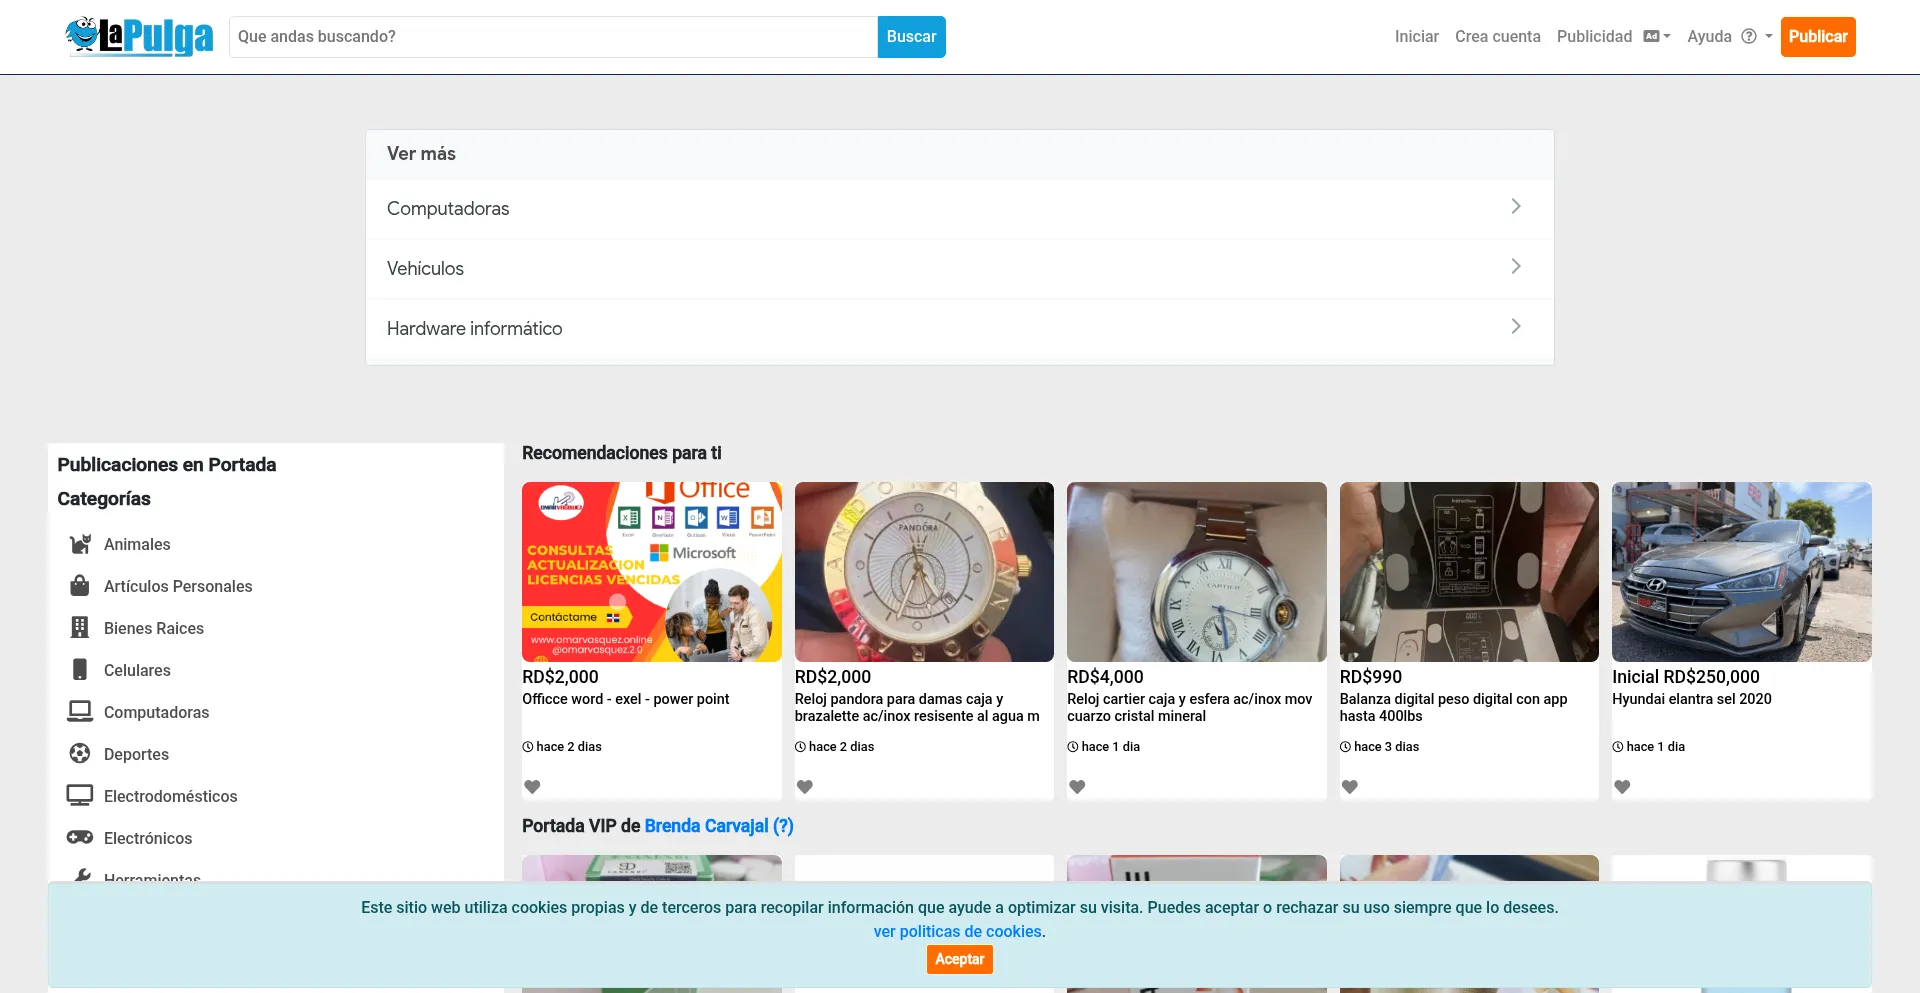Click the Publicidad ad icon
The image size is (1920, 993).
[1652, 36]
